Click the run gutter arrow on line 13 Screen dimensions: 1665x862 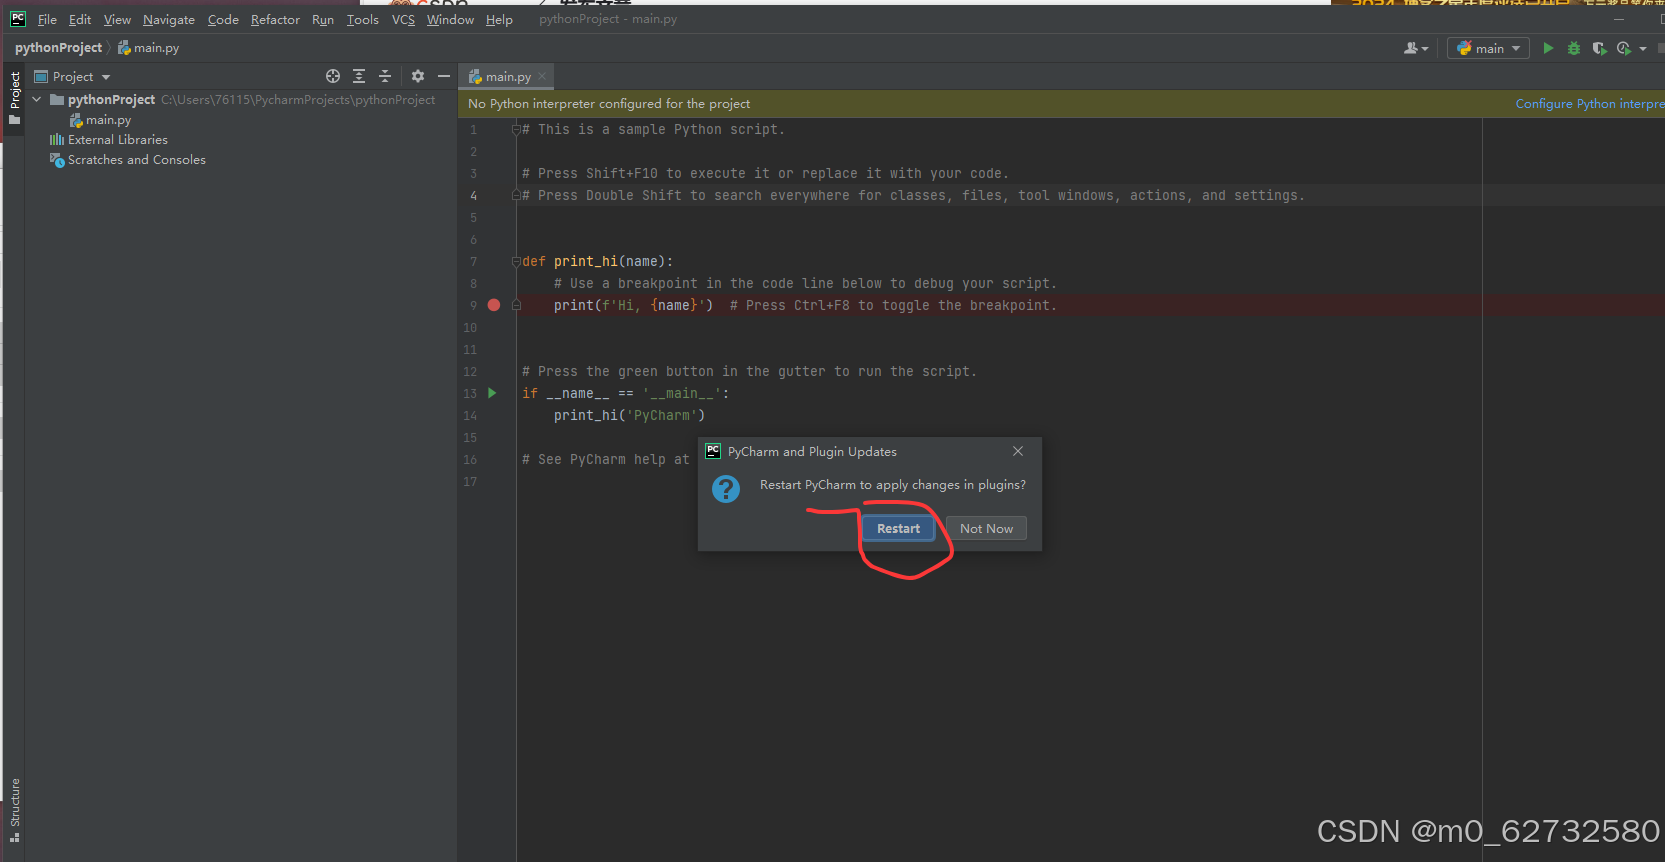click(492, 393)
